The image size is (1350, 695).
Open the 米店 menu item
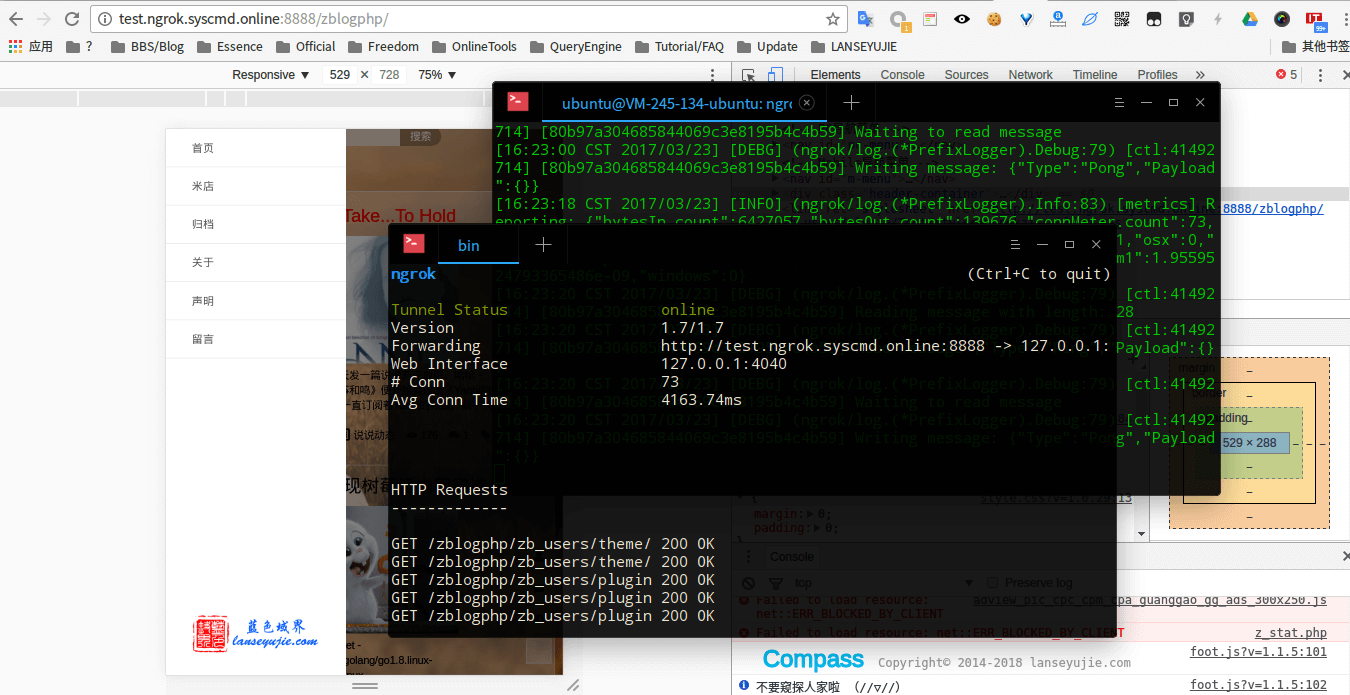256,186
